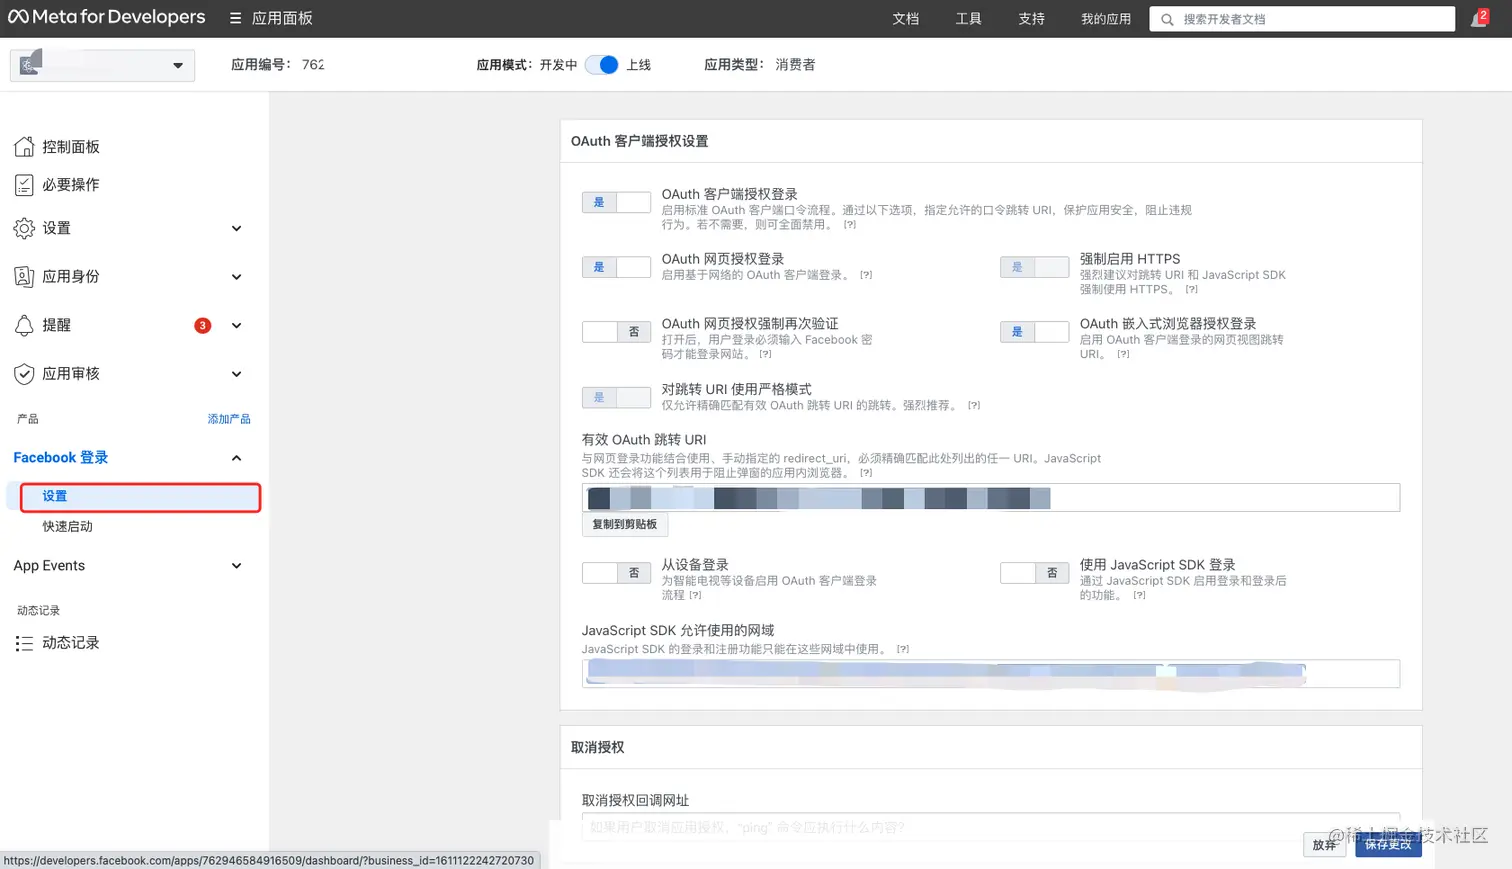The height and width of the screenshot is (869, 1512).
Task: Click the 提醒 bell icon
Action: [x=24, y=326]
